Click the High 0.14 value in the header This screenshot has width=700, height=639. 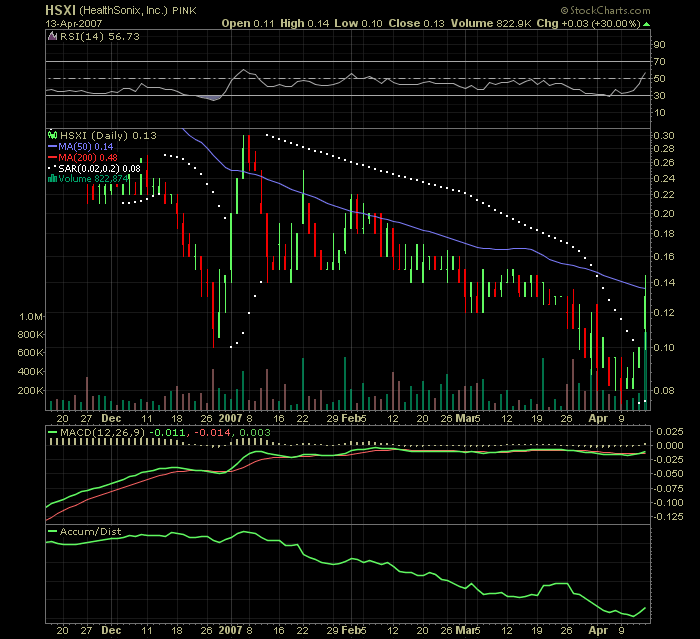point(304,24)
